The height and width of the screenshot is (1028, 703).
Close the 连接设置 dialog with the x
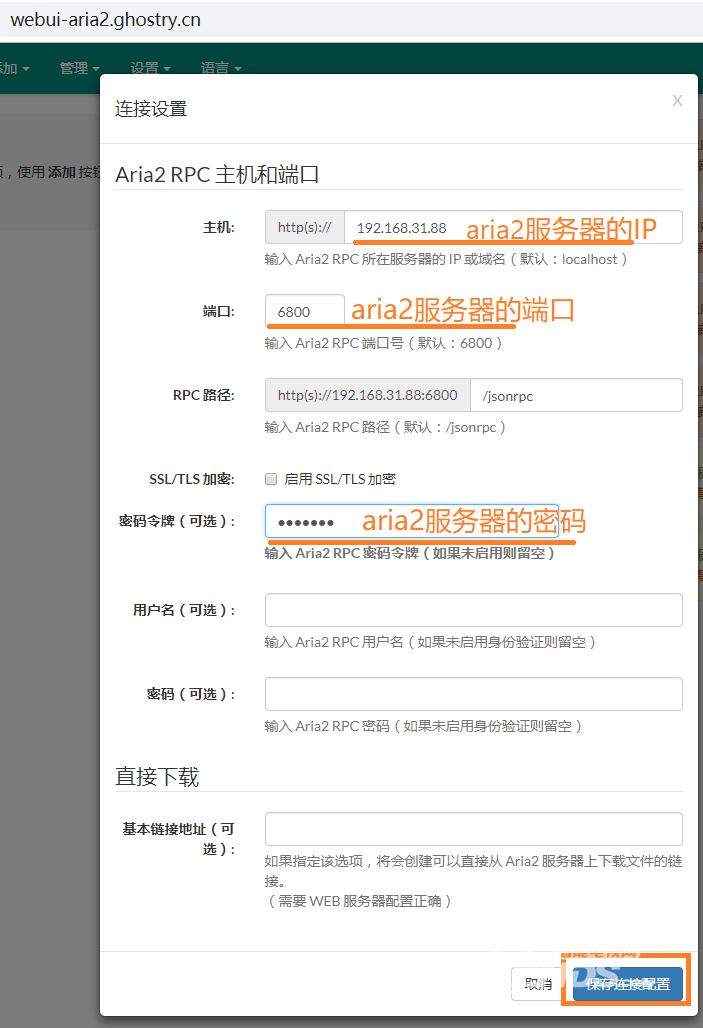pyautogui.click(x=677, y=100)
